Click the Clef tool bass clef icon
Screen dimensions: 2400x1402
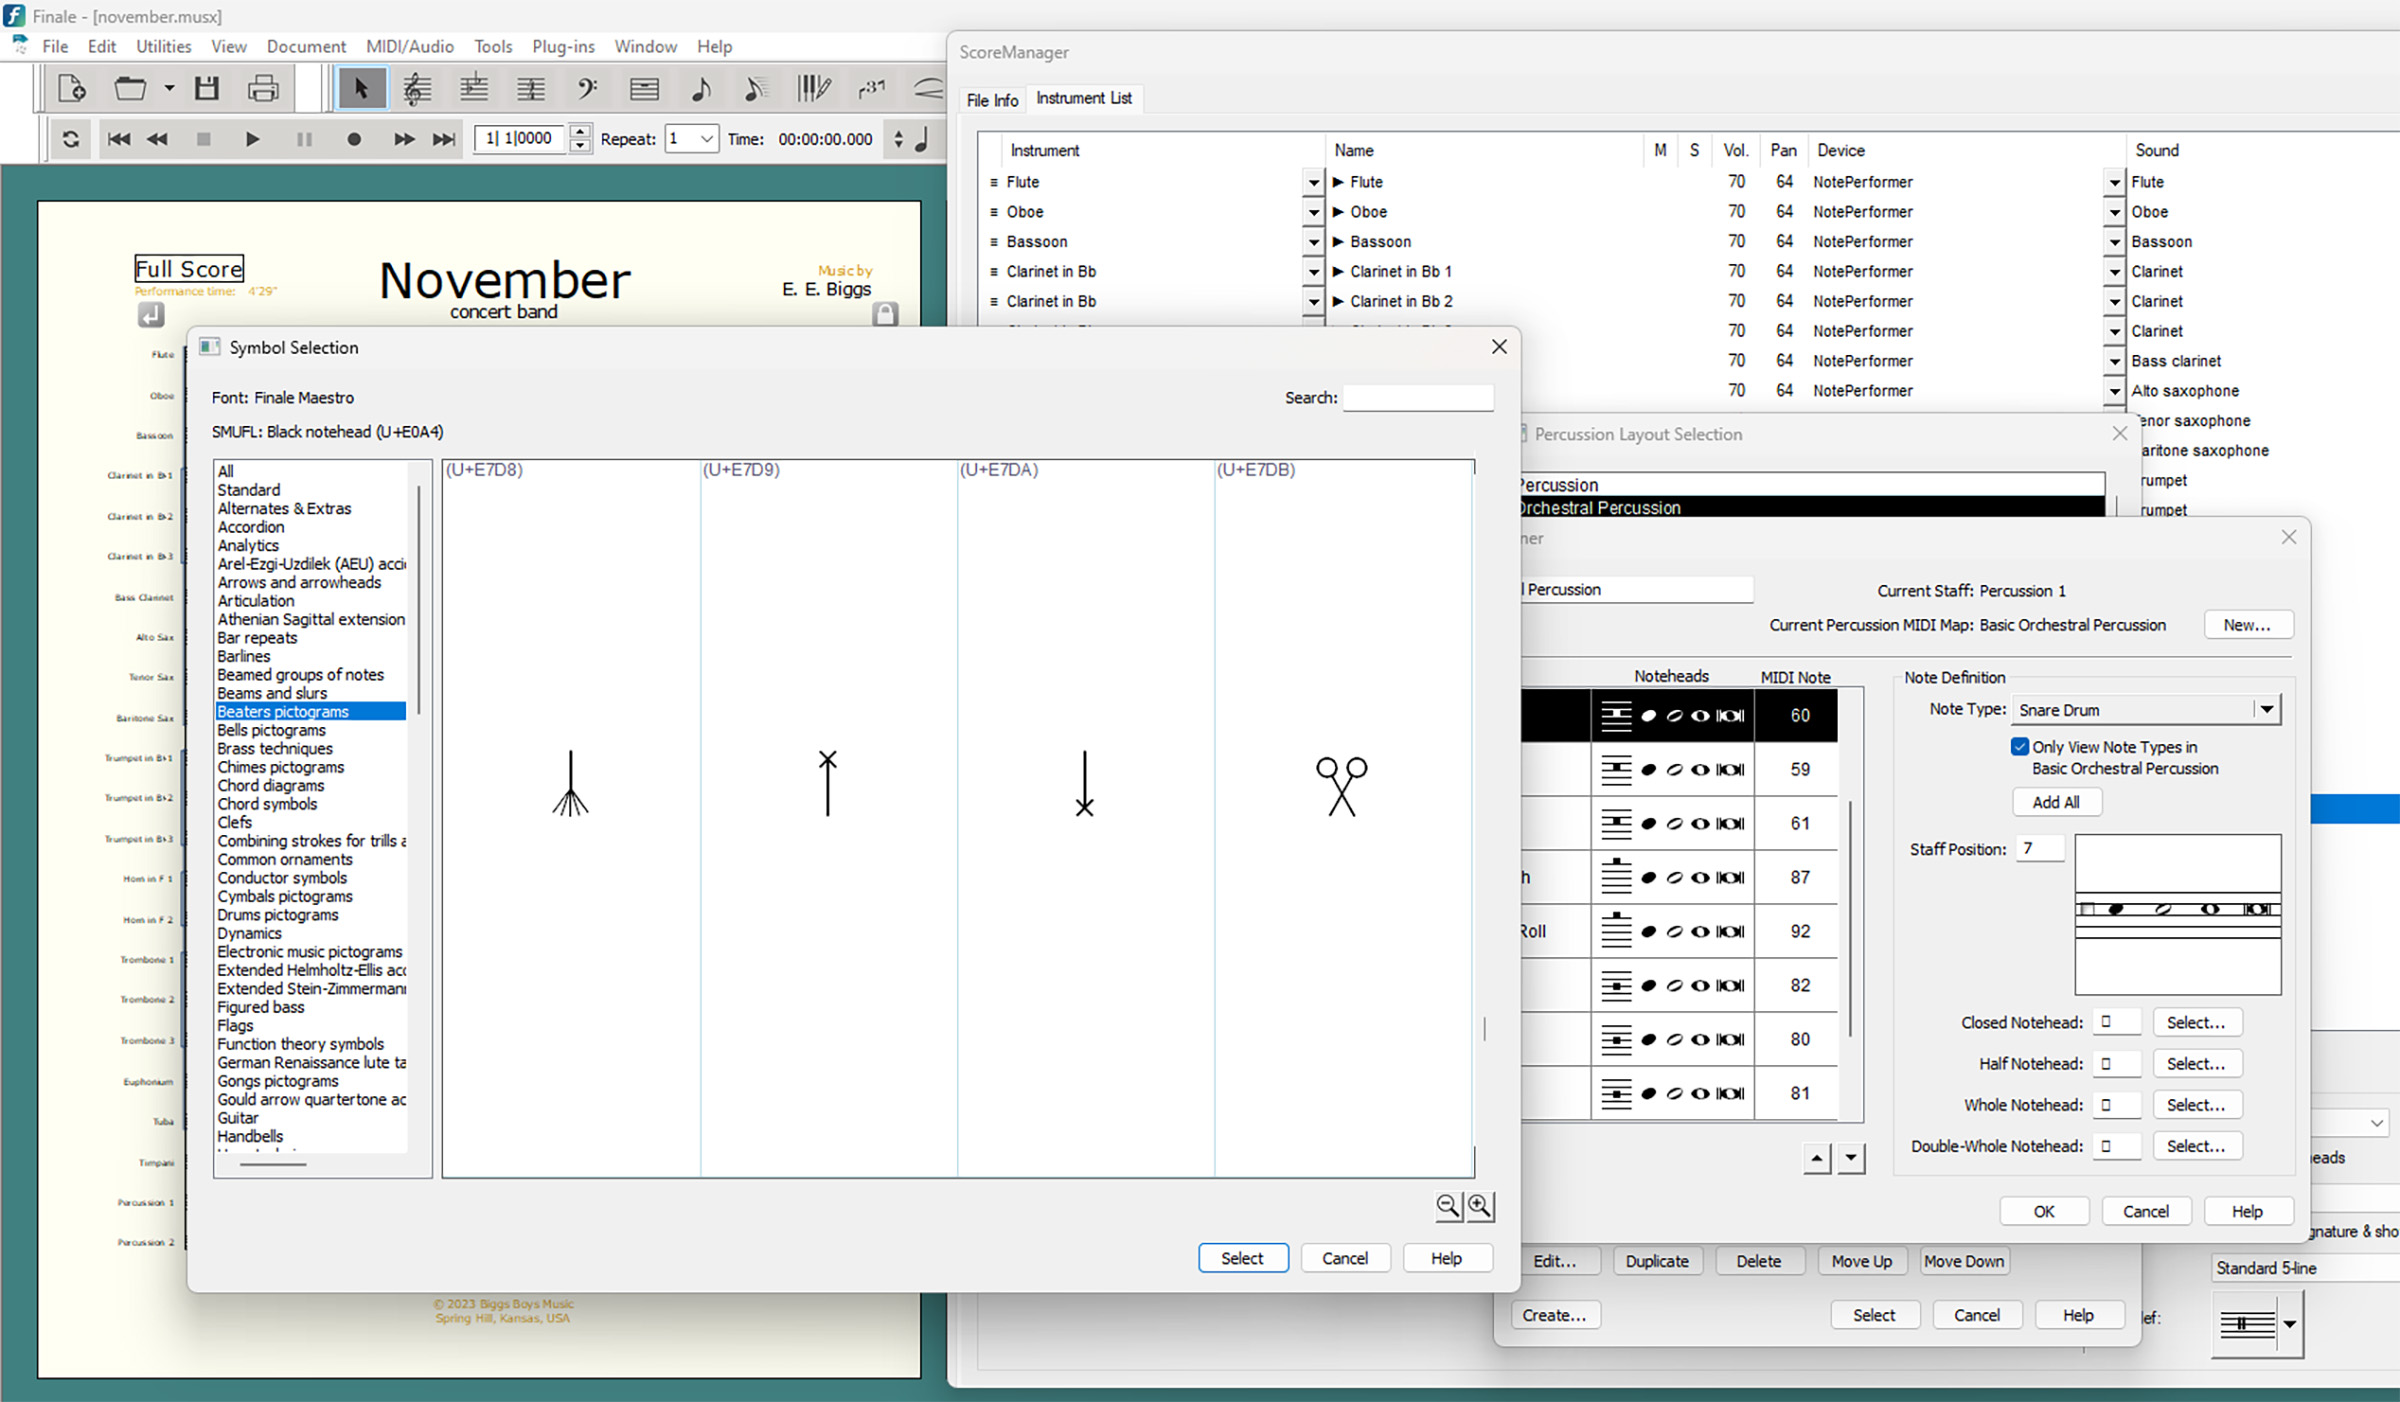587,89
